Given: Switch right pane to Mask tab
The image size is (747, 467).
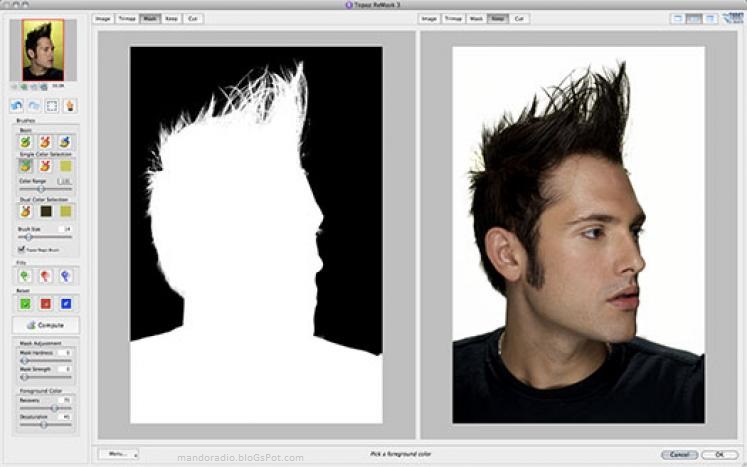Looking at the screenshot, I should 476,19.
